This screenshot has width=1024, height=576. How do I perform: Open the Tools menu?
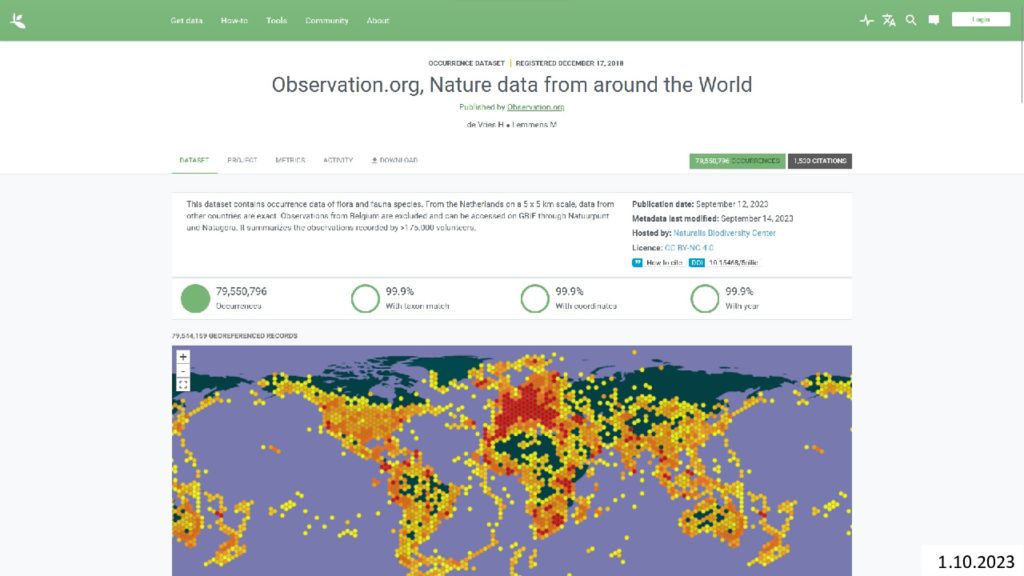coord(276,21)
